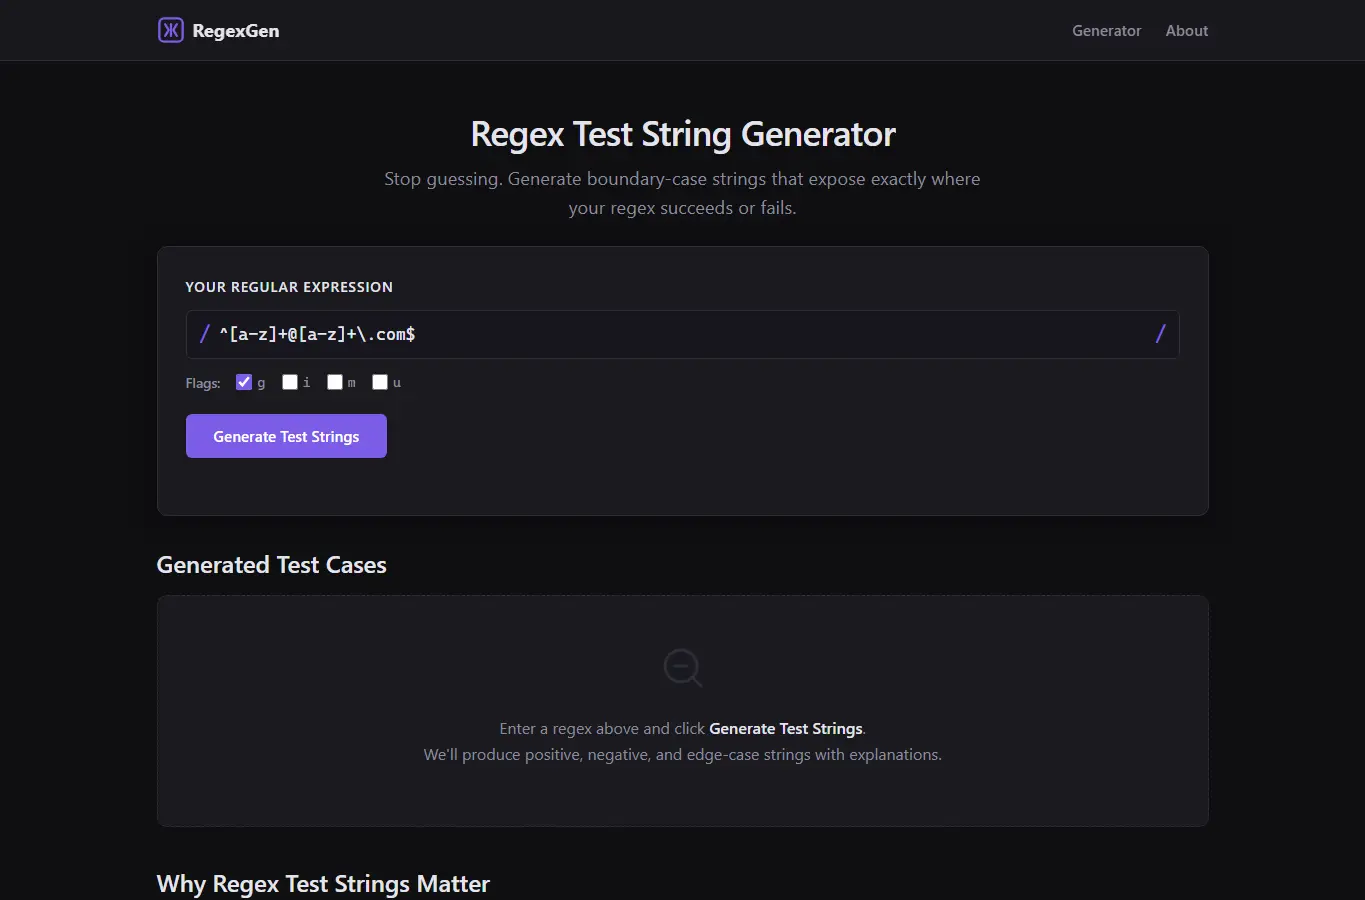Image resolution: width=1365 pixels, height=900 pixels.
Task: Focus the regular expression input field
Action: coord(682,334)
